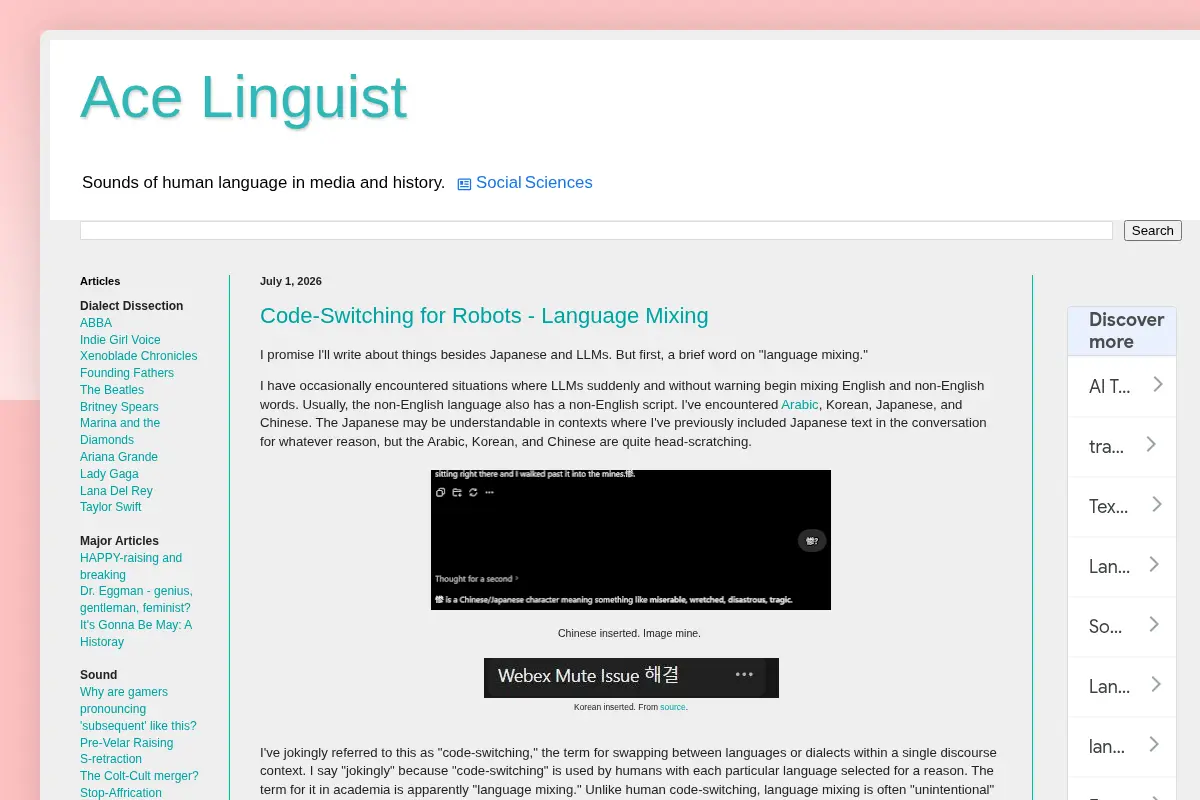Focus the blog search input field
The height and width of the screenshot is (800, 1200).
(596, 230)
